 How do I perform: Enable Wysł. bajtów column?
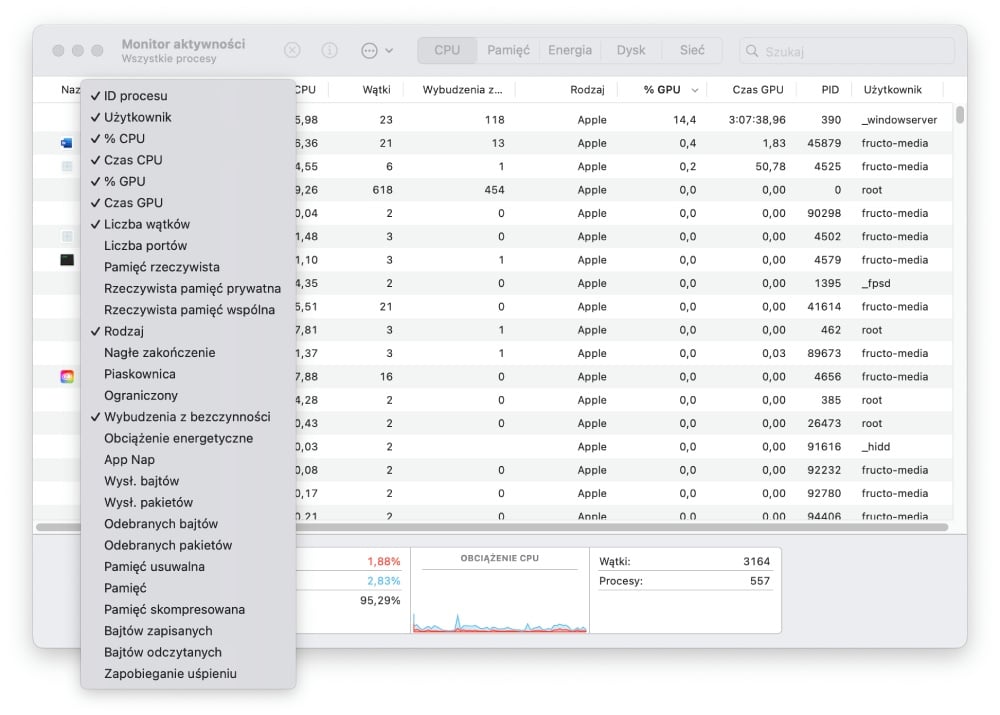tap(188, 481)
